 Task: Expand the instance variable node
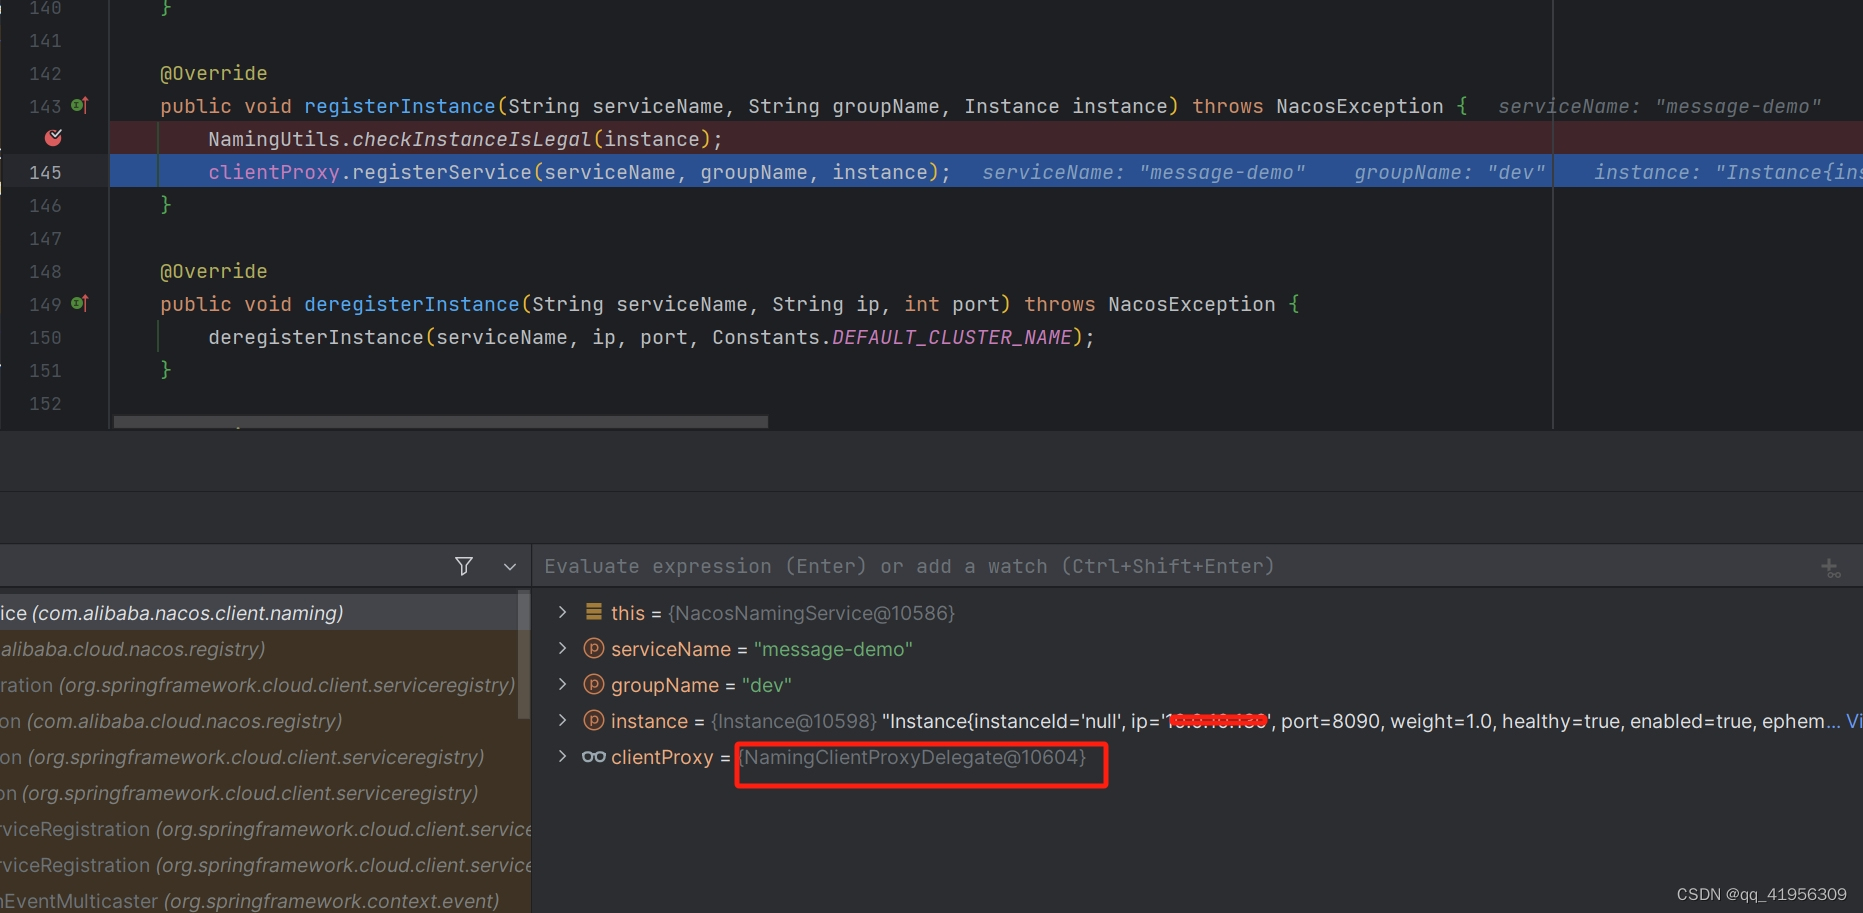coord(563,720)
